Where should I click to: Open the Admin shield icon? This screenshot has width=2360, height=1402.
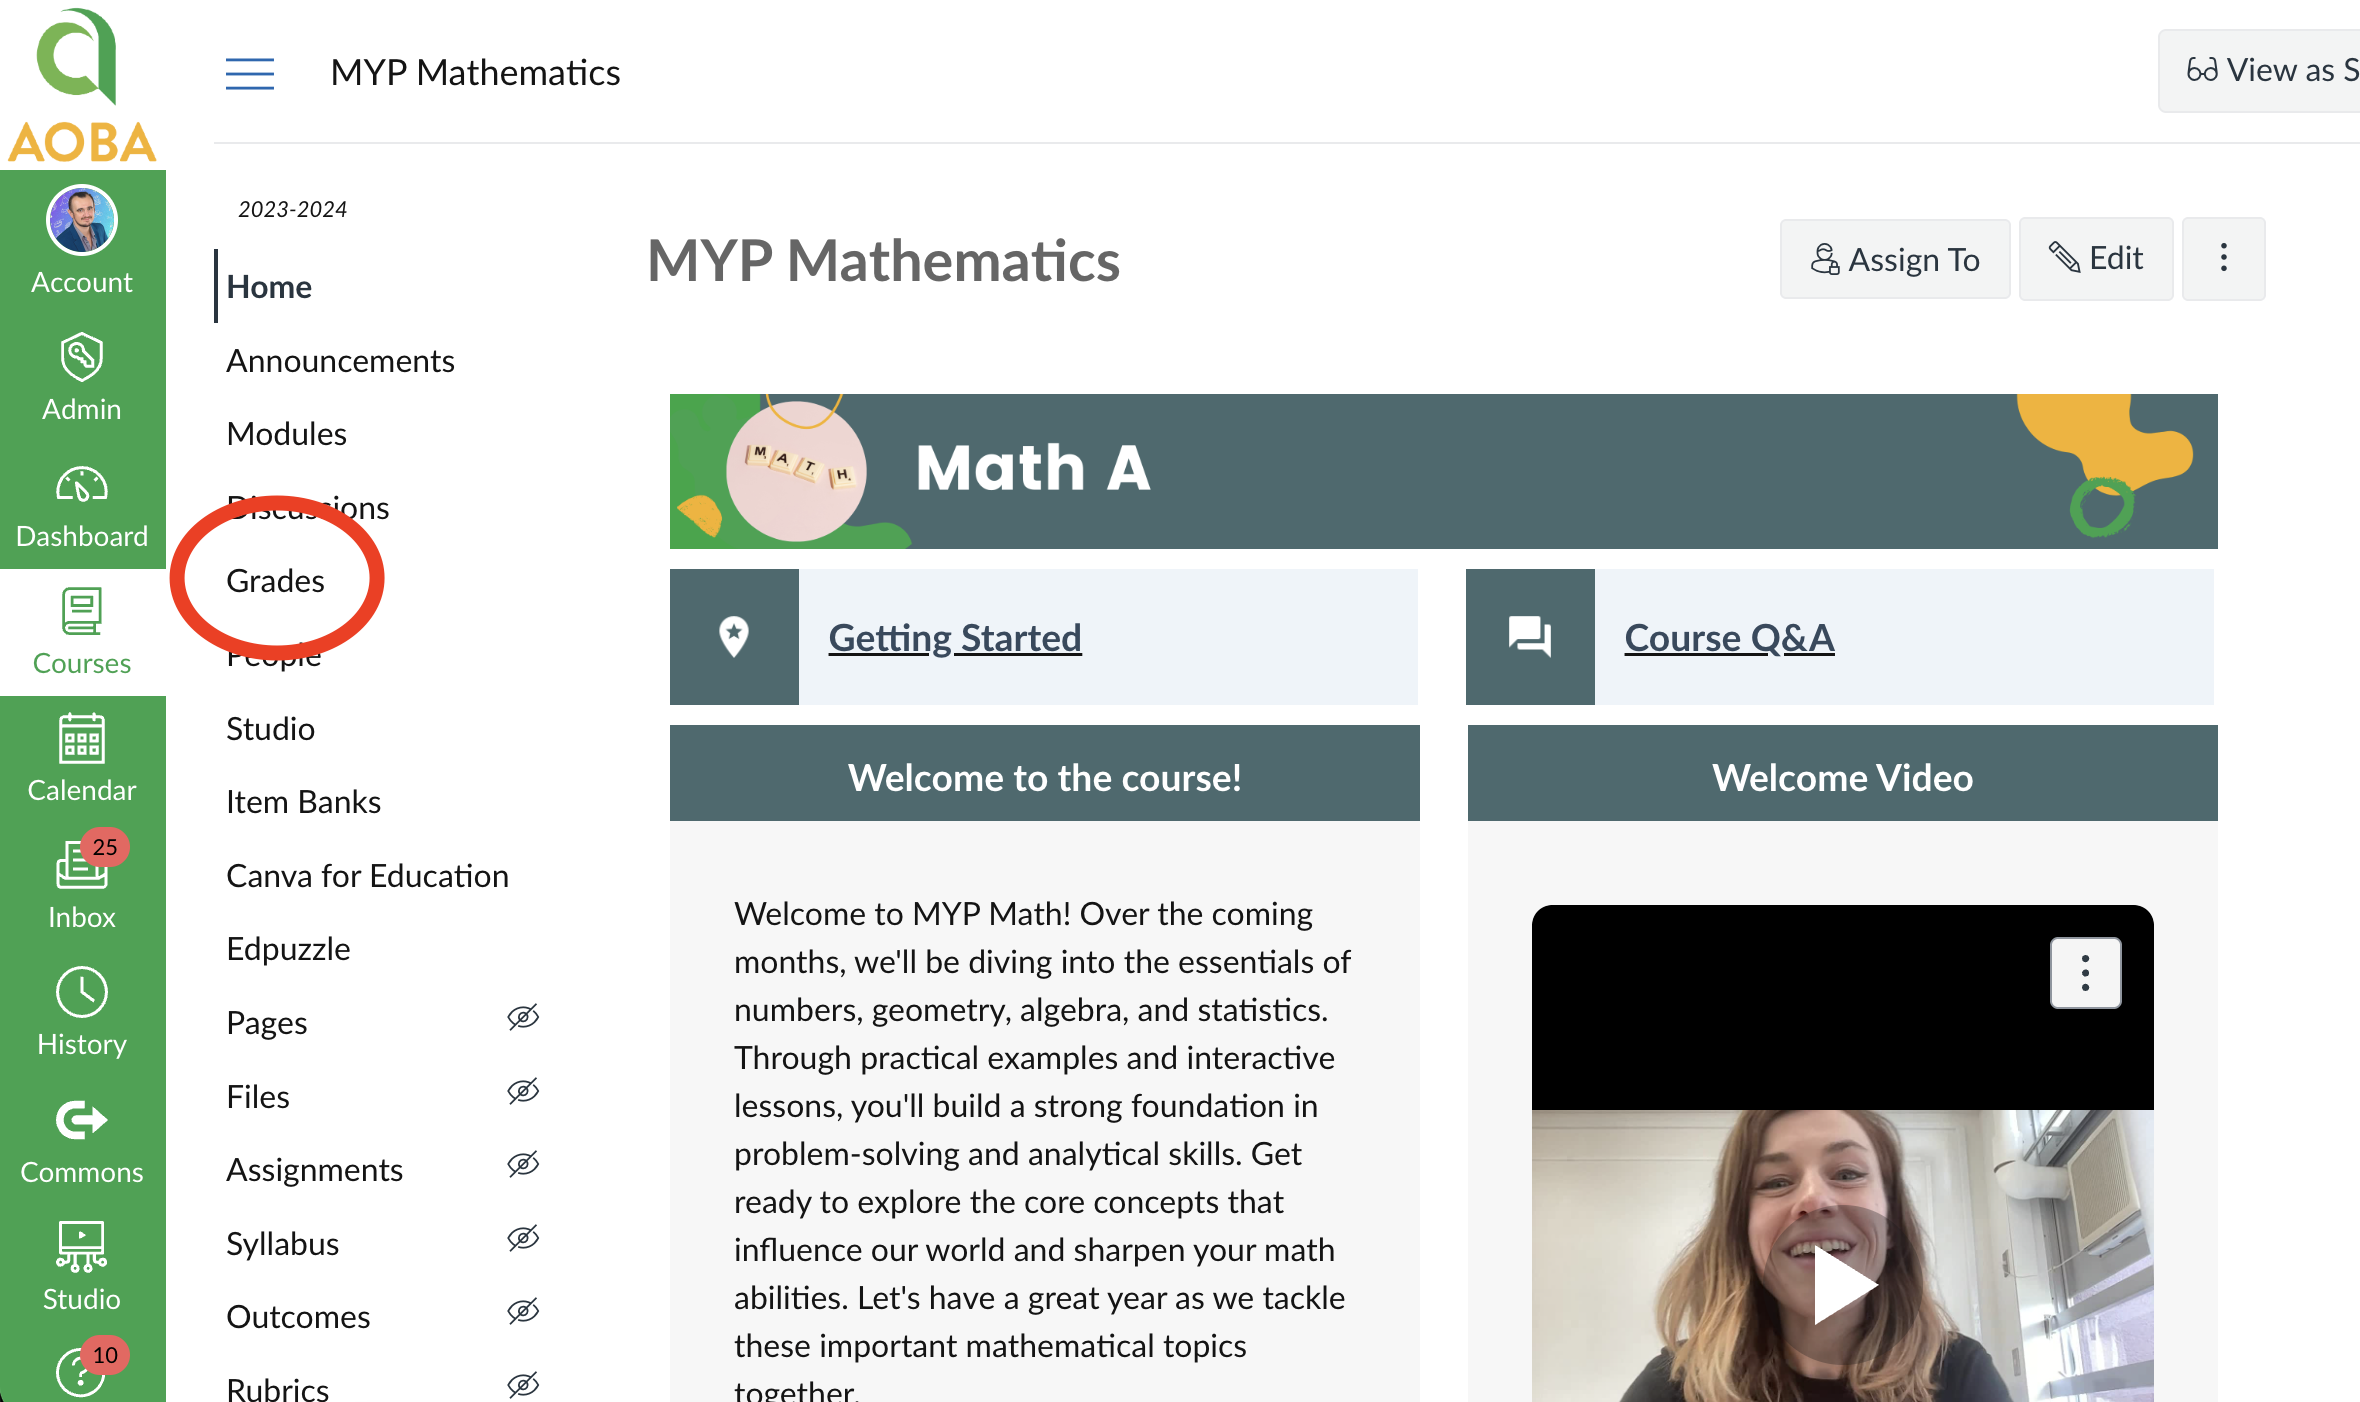coord(82,359)
